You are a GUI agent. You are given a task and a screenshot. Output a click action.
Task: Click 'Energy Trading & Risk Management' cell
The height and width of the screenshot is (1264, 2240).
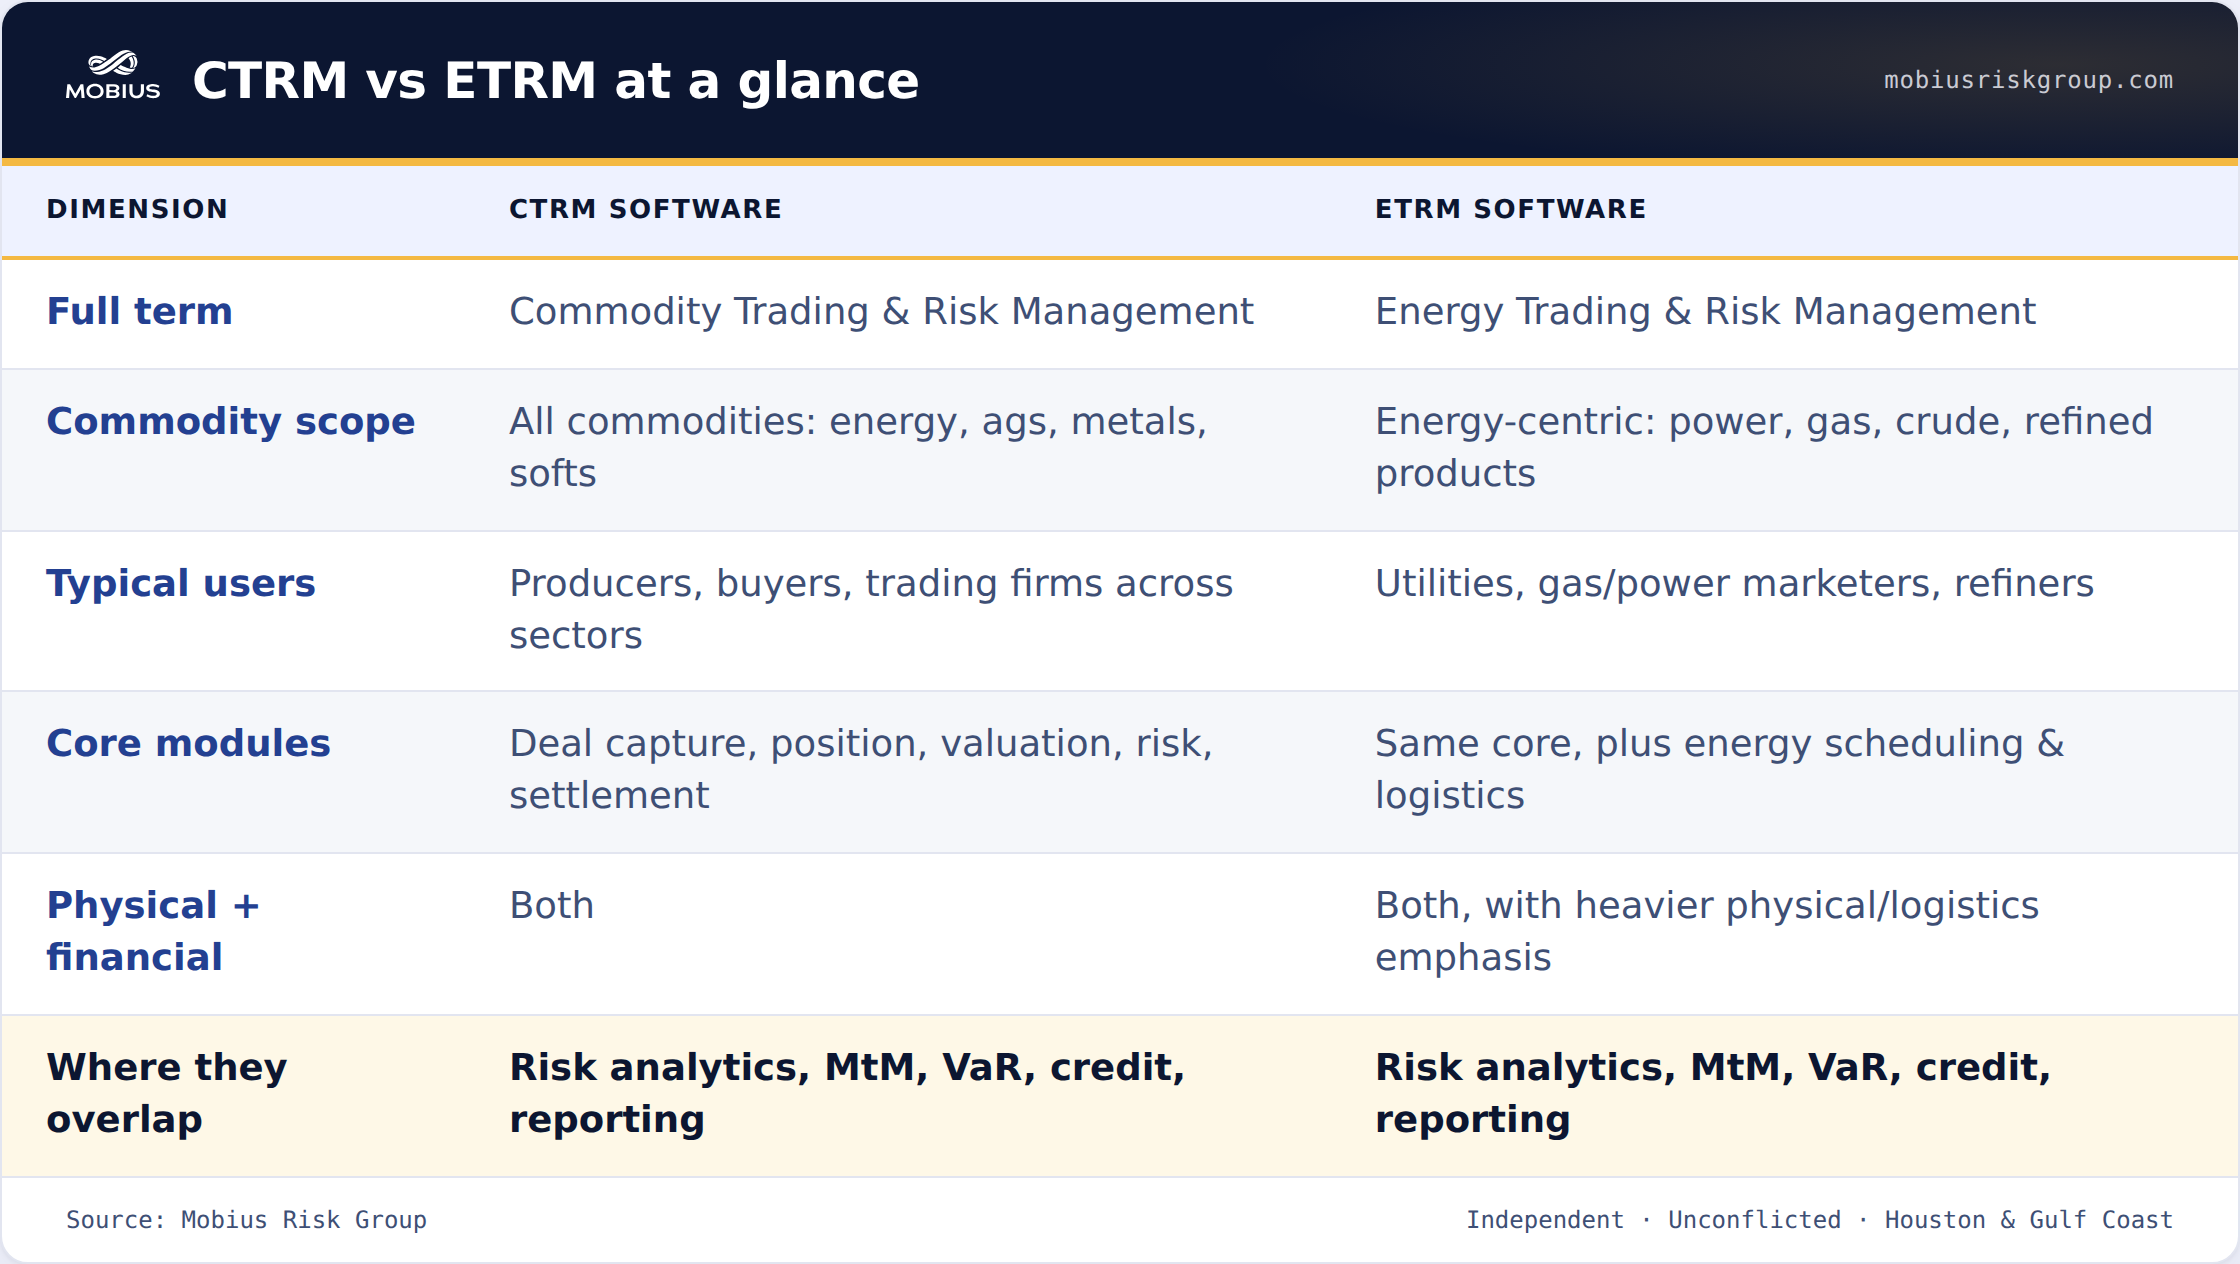coord(1705,311)
